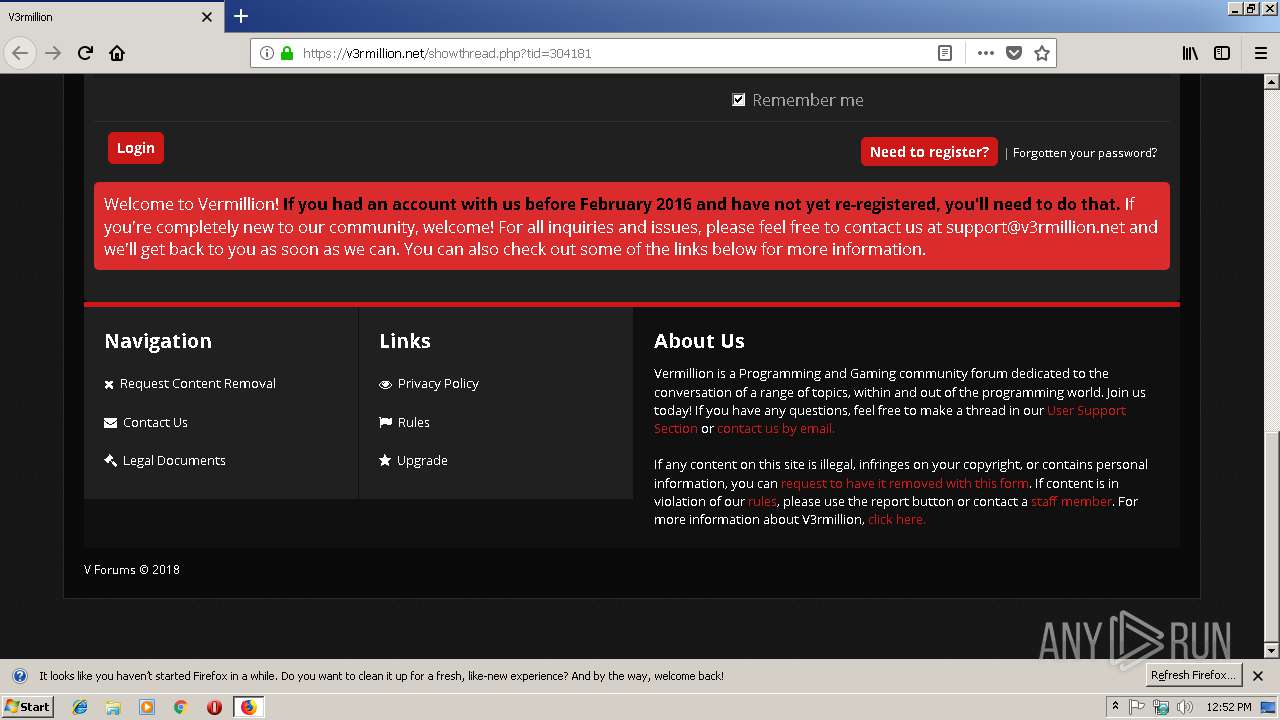
Task: Toggle the Remember me checkbox
Action: pos(739,100)
